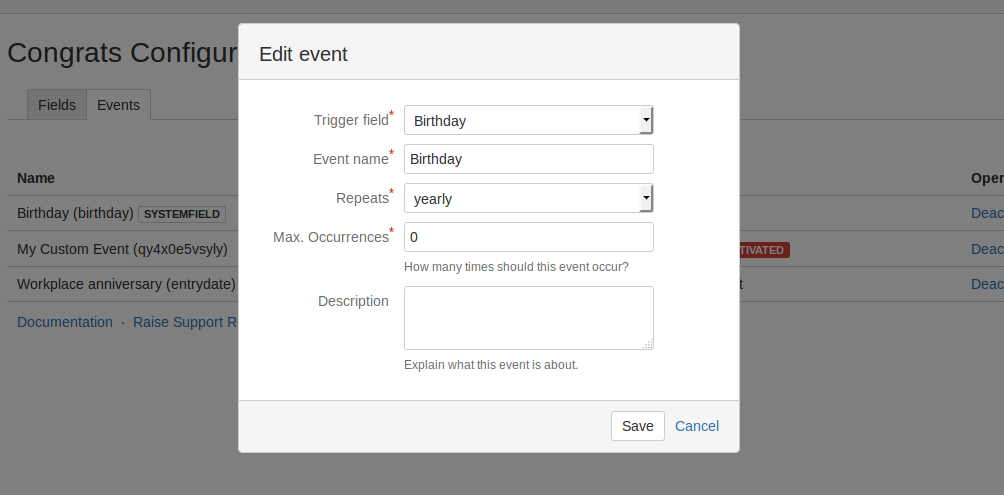Switch to the Fields tab
The height and width of the screenshot is (495, 1004).
57,105
